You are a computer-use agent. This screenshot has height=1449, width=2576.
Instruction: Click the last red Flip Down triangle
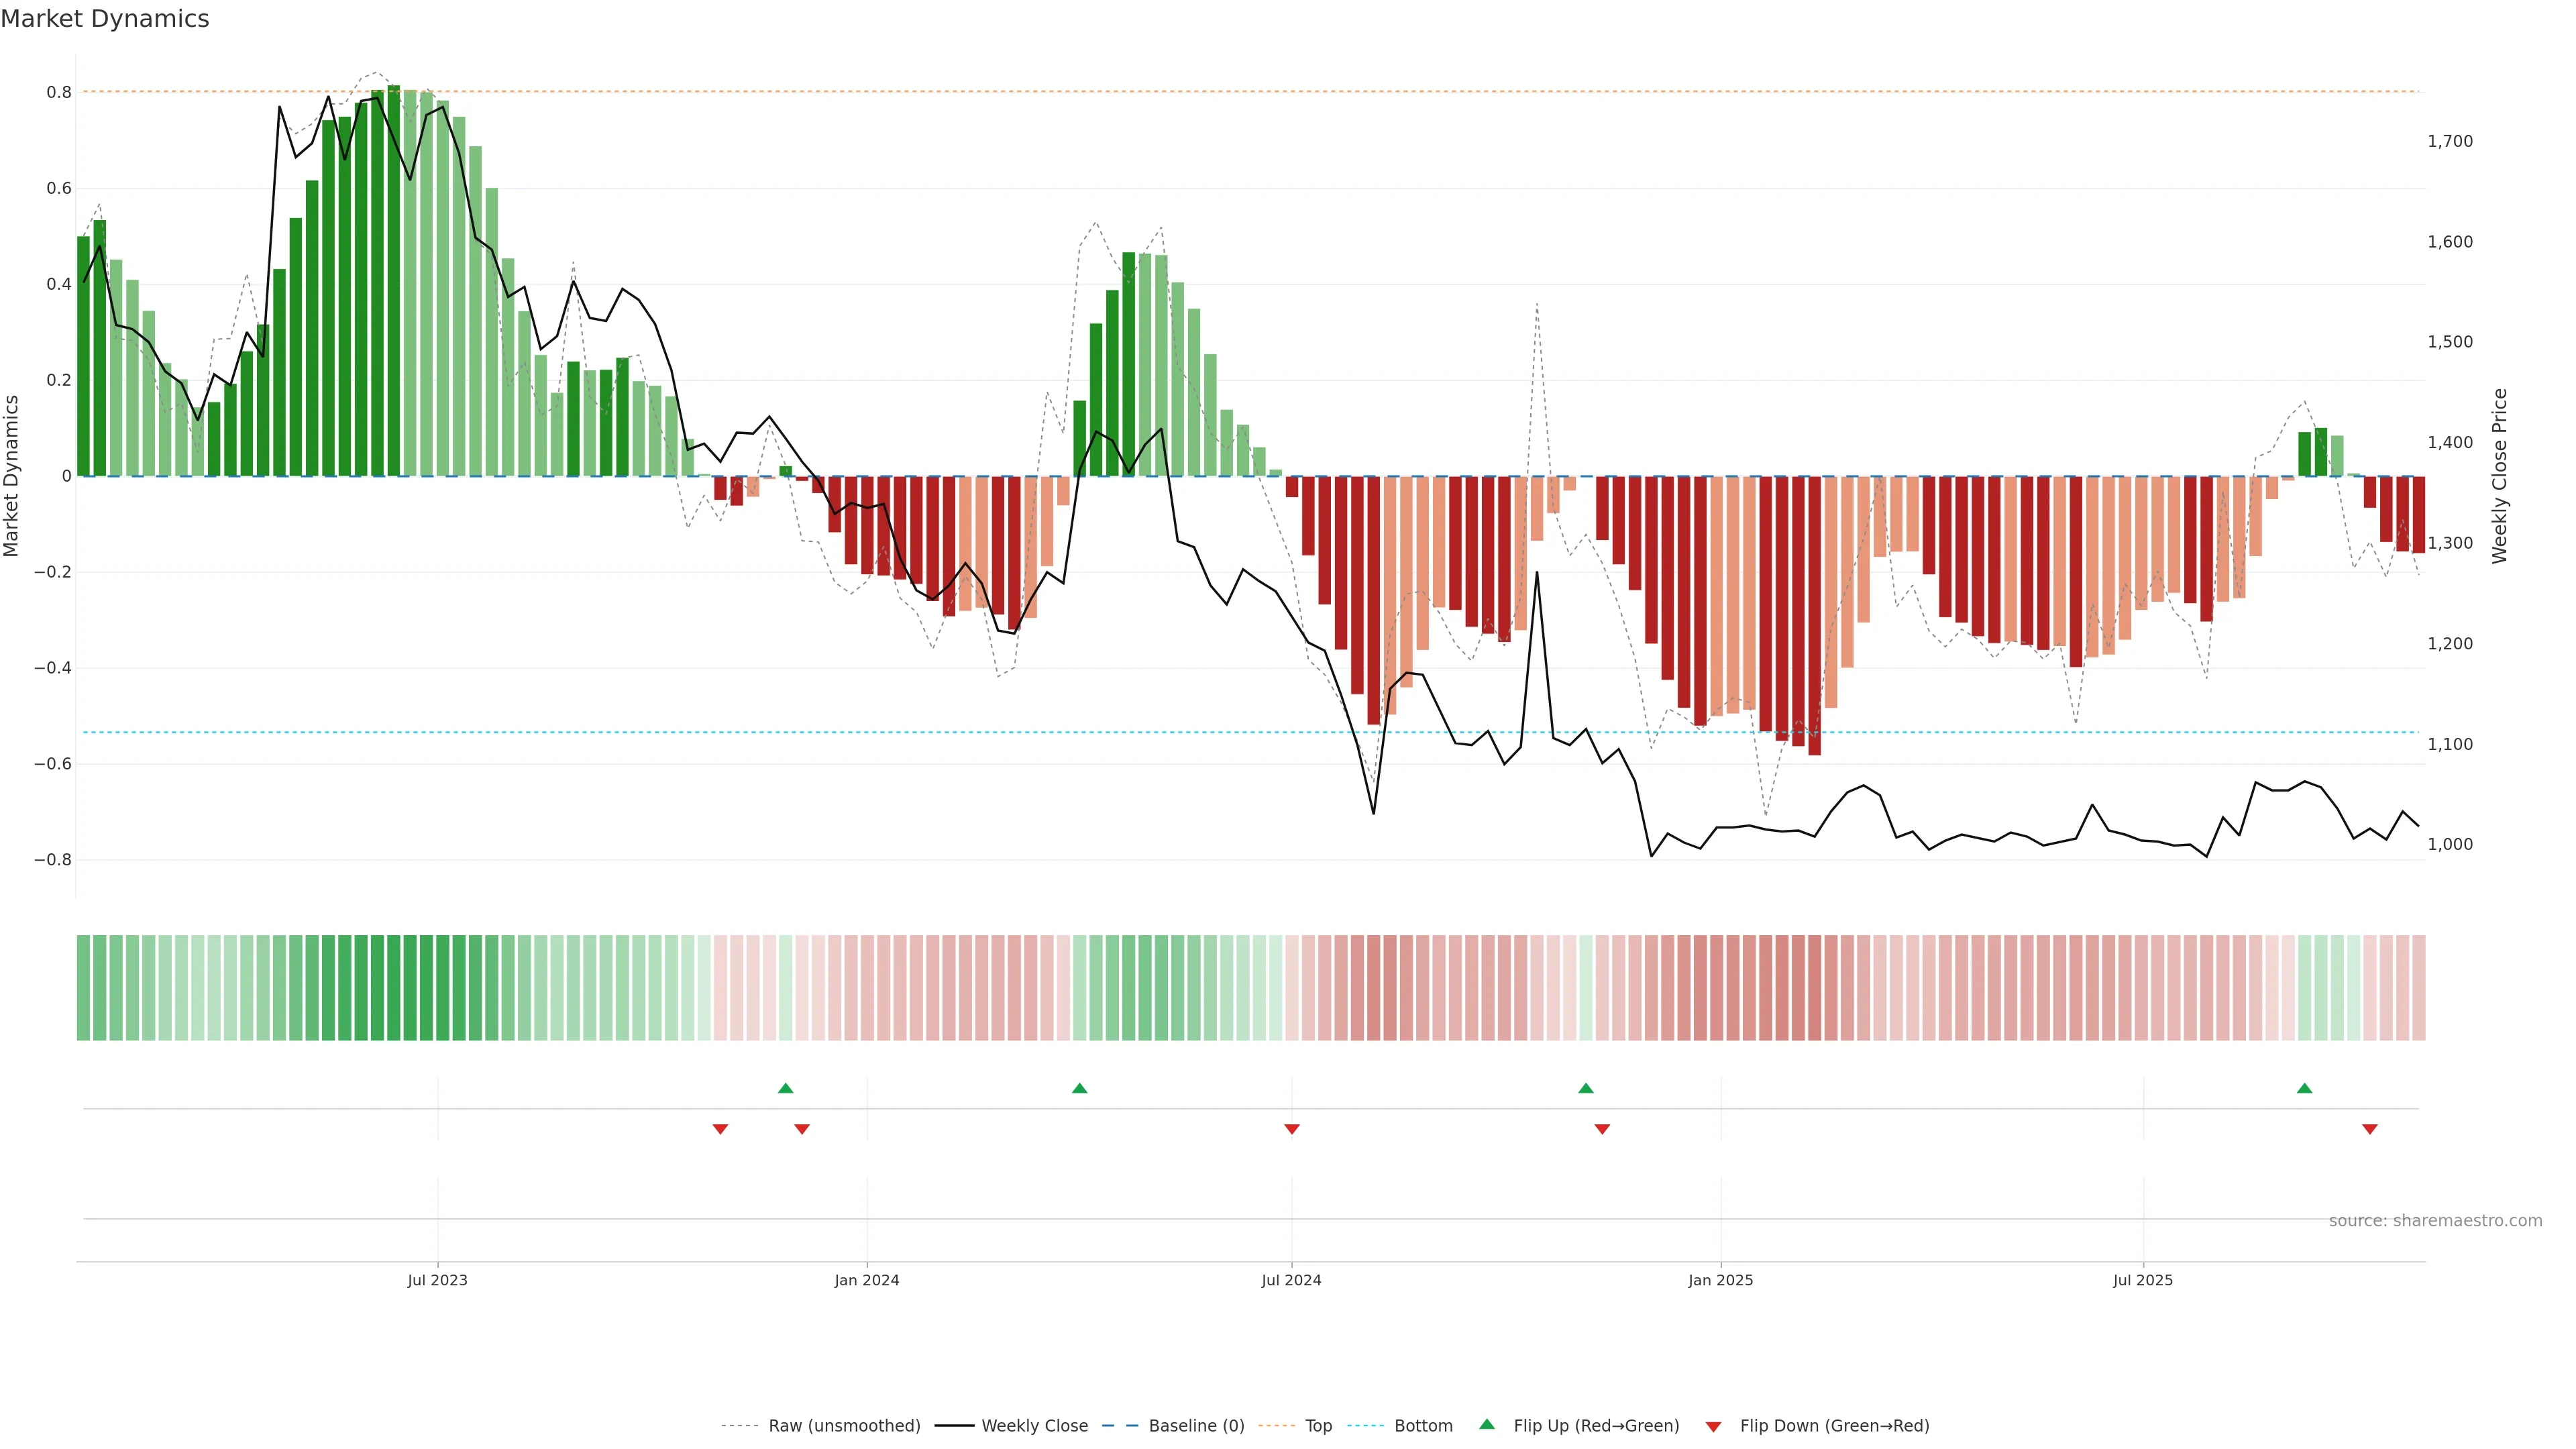tap(2369, 1129)
